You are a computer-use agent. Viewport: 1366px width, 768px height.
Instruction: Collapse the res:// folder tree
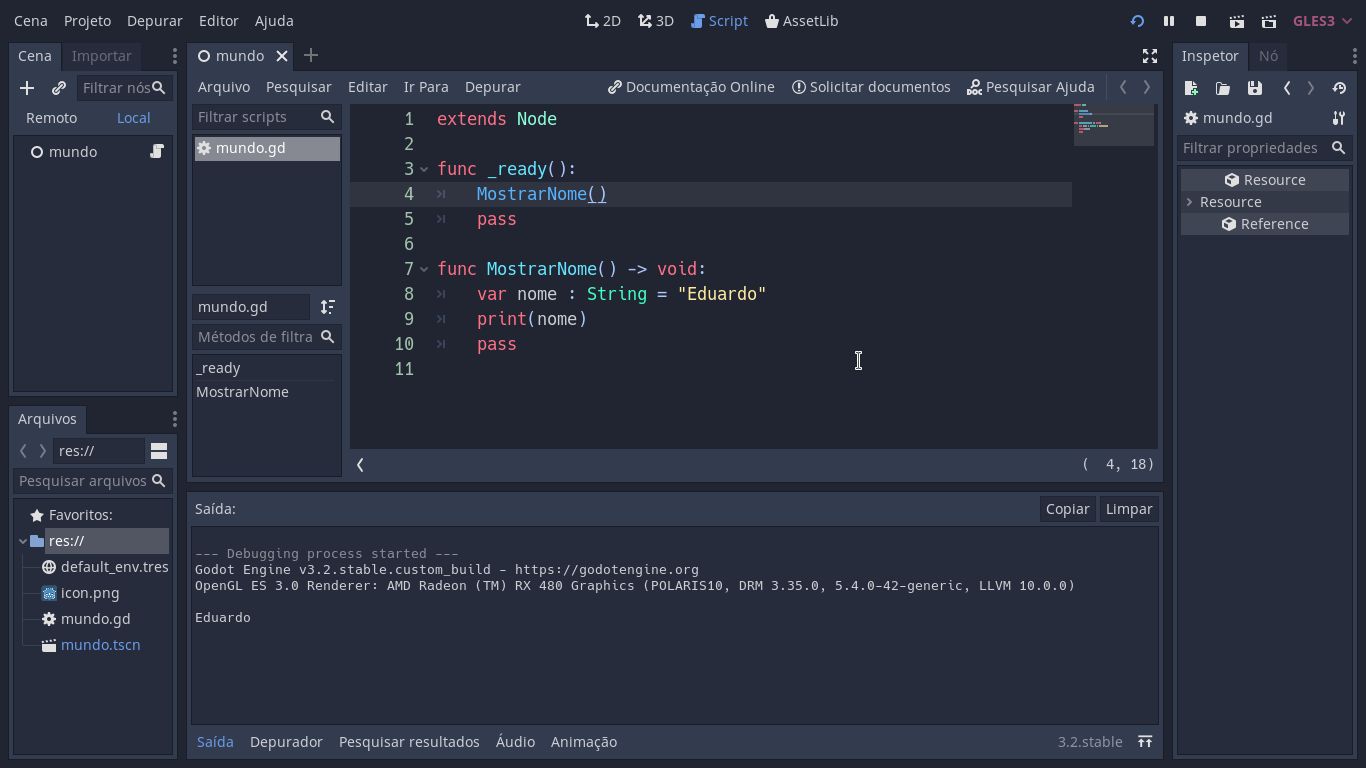click(x=23, y=541)
